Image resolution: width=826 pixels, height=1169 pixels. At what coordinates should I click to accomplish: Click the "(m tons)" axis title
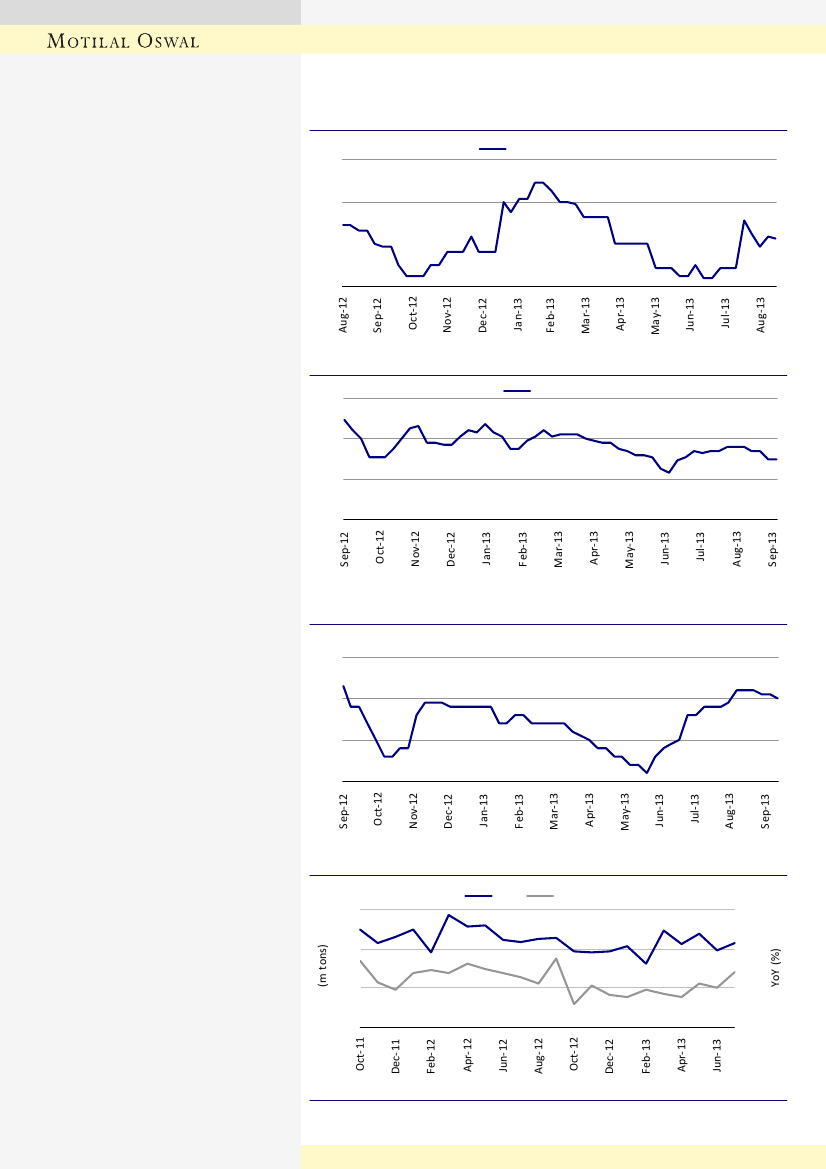pyautogui.click(x=323, y=966)
